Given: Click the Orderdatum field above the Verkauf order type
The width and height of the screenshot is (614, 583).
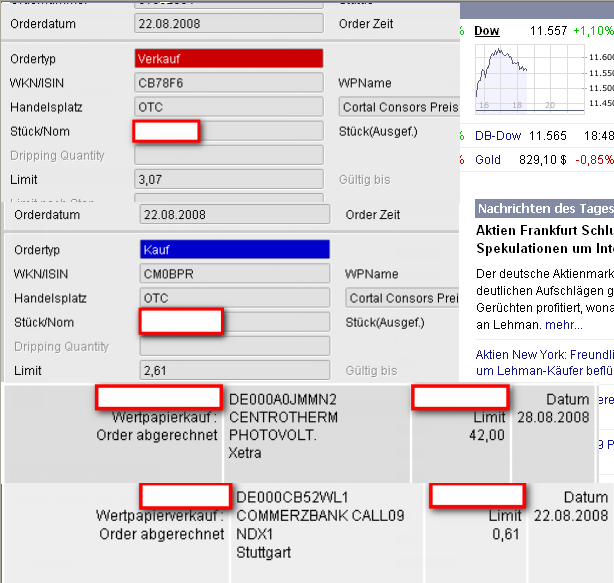Looking at the screenshot, I should (229, 23).
